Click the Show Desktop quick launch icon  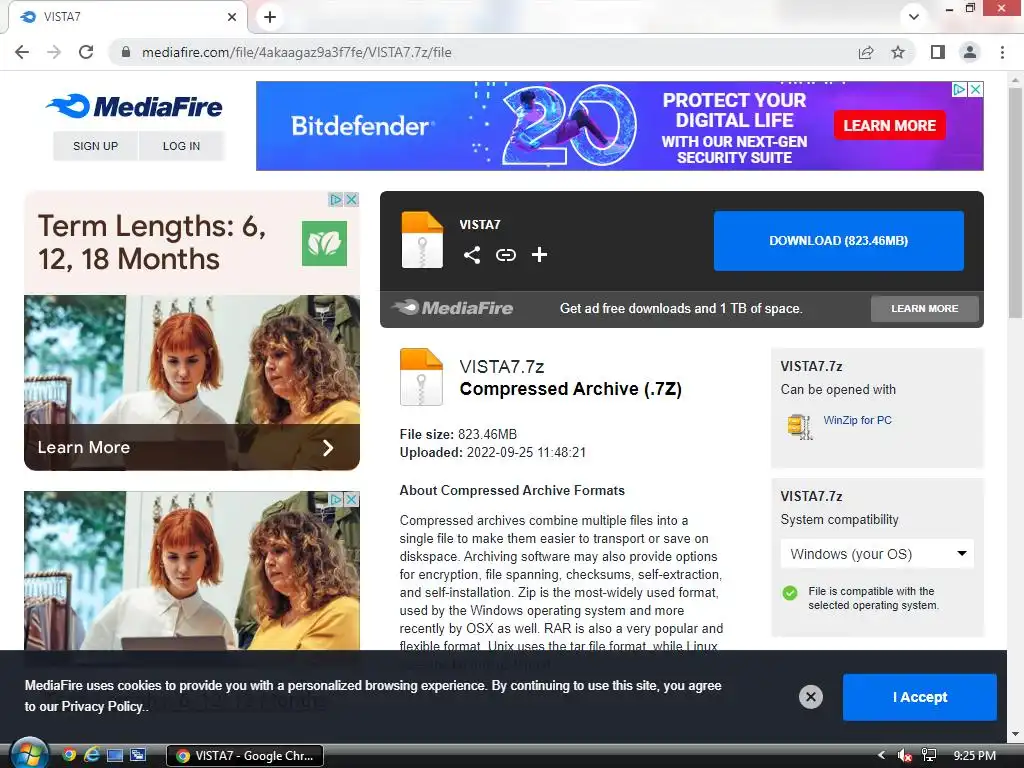click(114, 755)
